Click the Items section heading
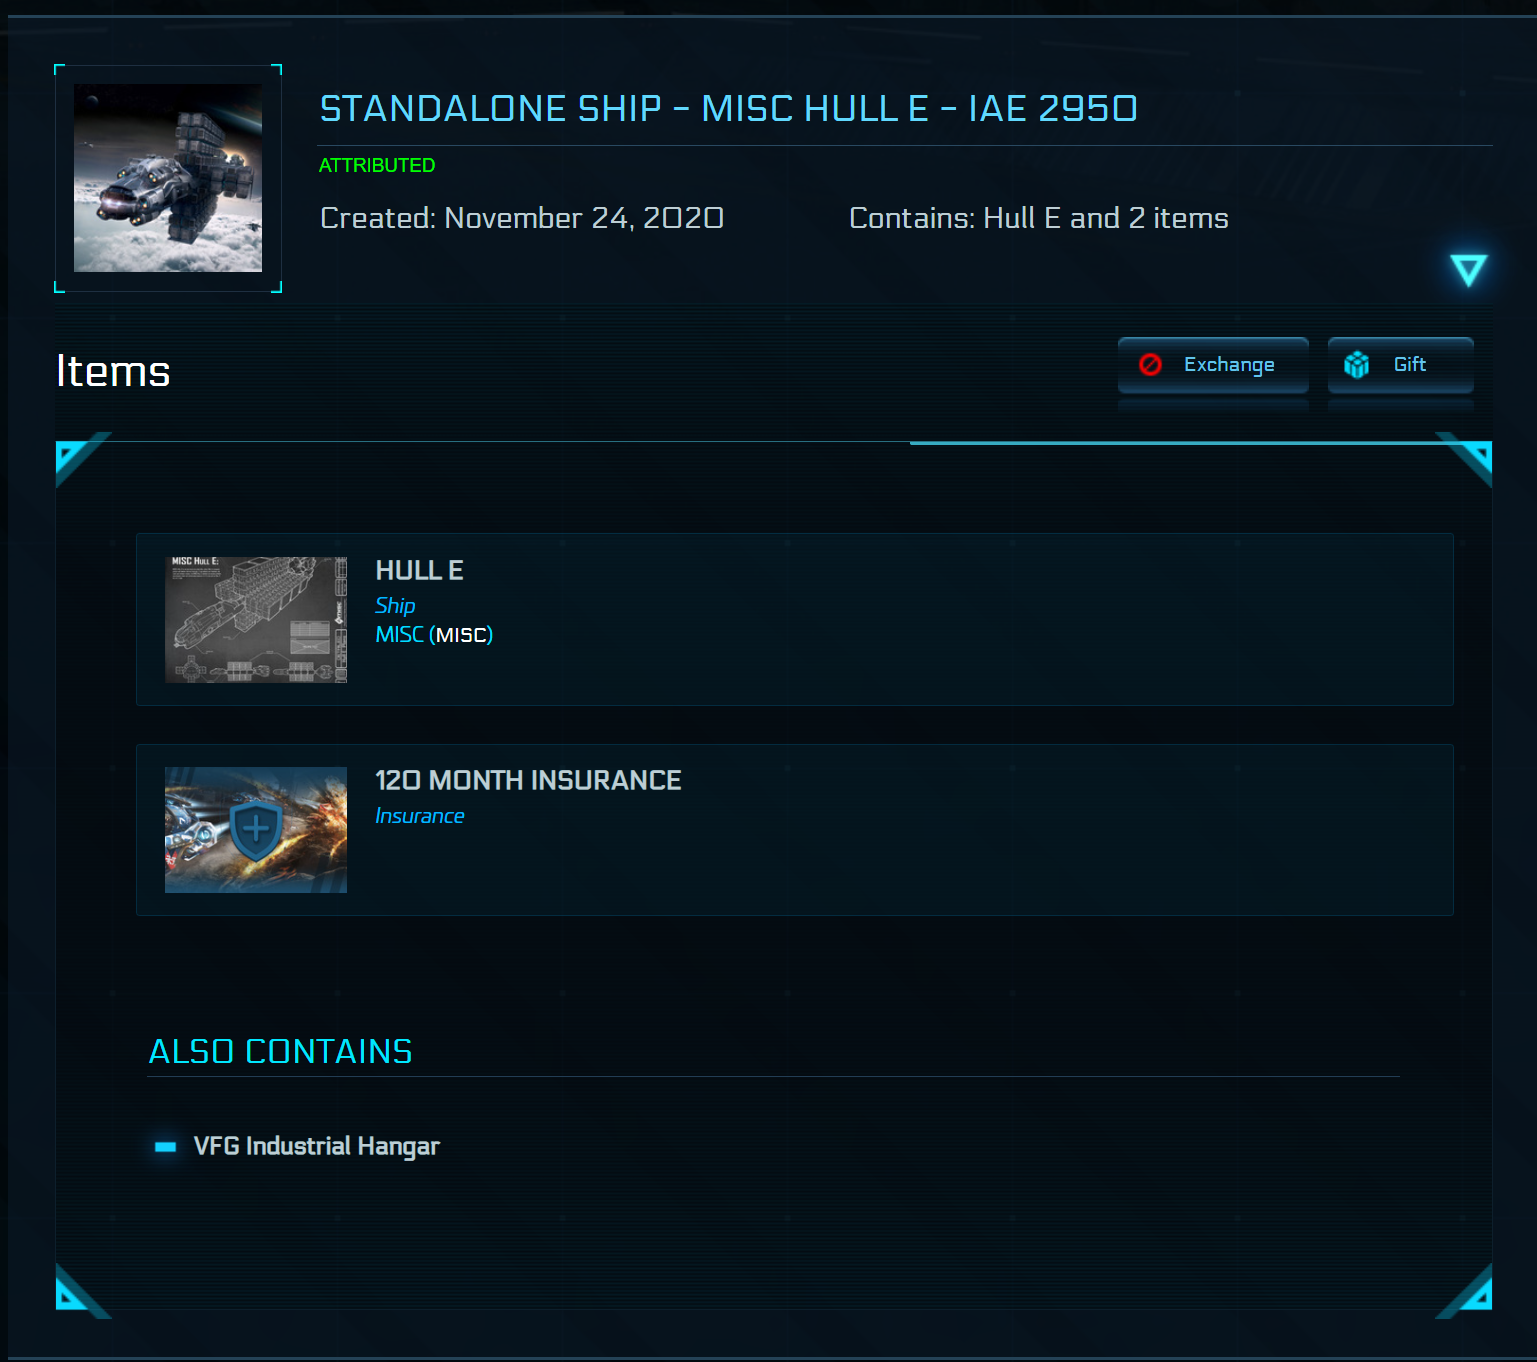The width and height of the screenshot is (1537, 1362). coord(113,371)
